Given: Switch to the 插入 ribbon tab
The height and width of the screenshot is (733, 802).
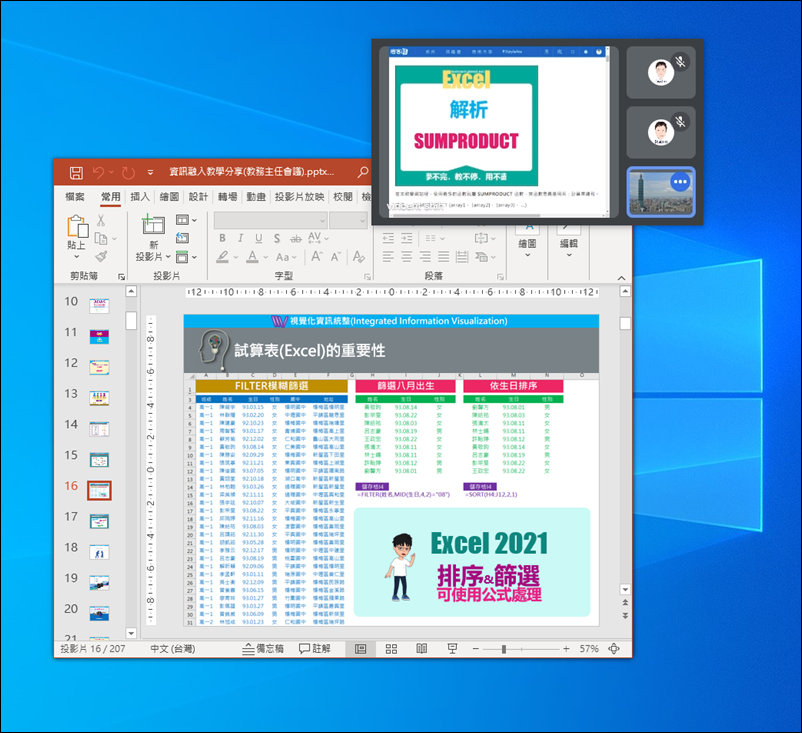Looking at the screenshot, I should point(140,196).
